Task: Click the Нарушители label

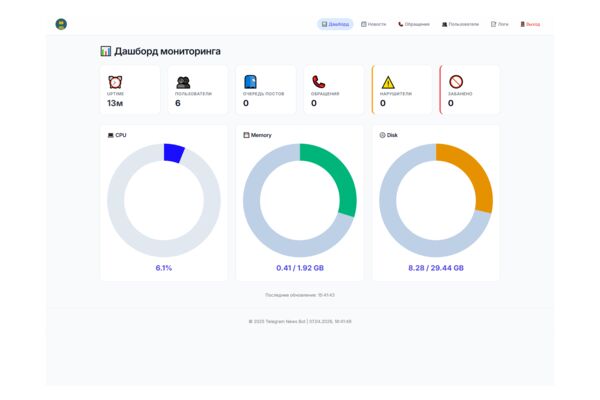Action: (396, 94)
